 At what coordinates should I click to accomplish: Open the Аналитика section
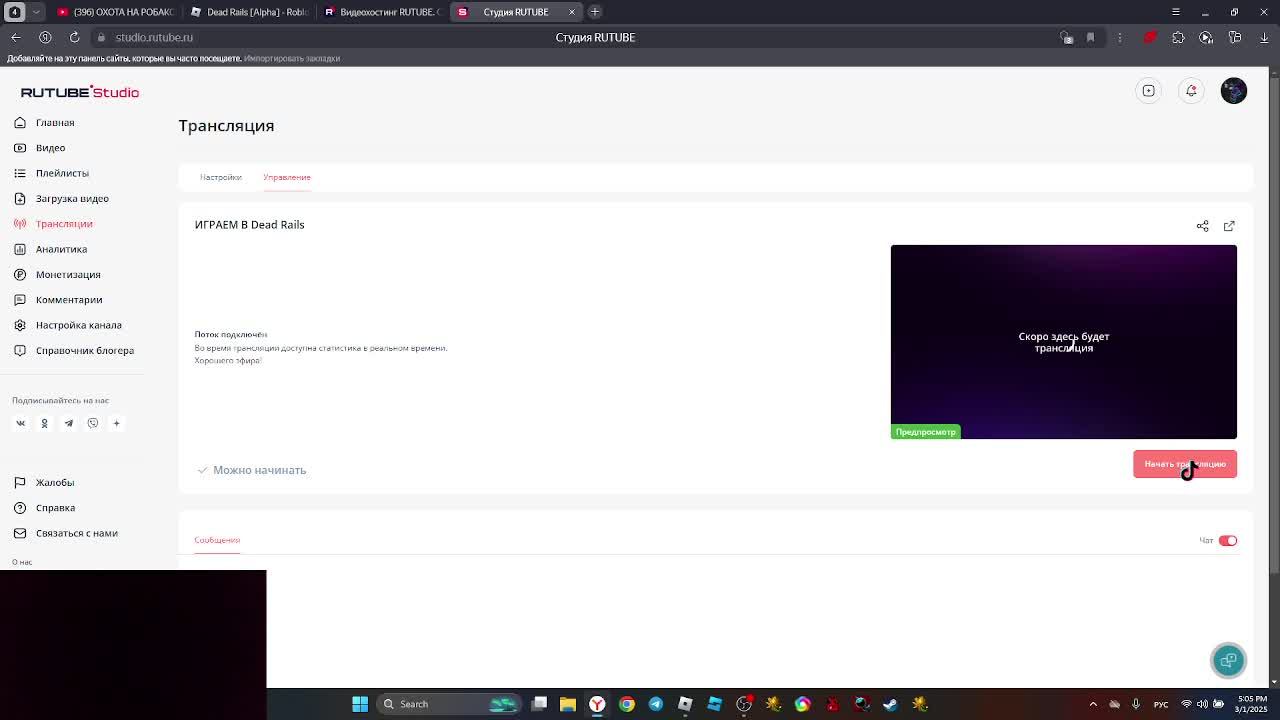pos(51,249)
